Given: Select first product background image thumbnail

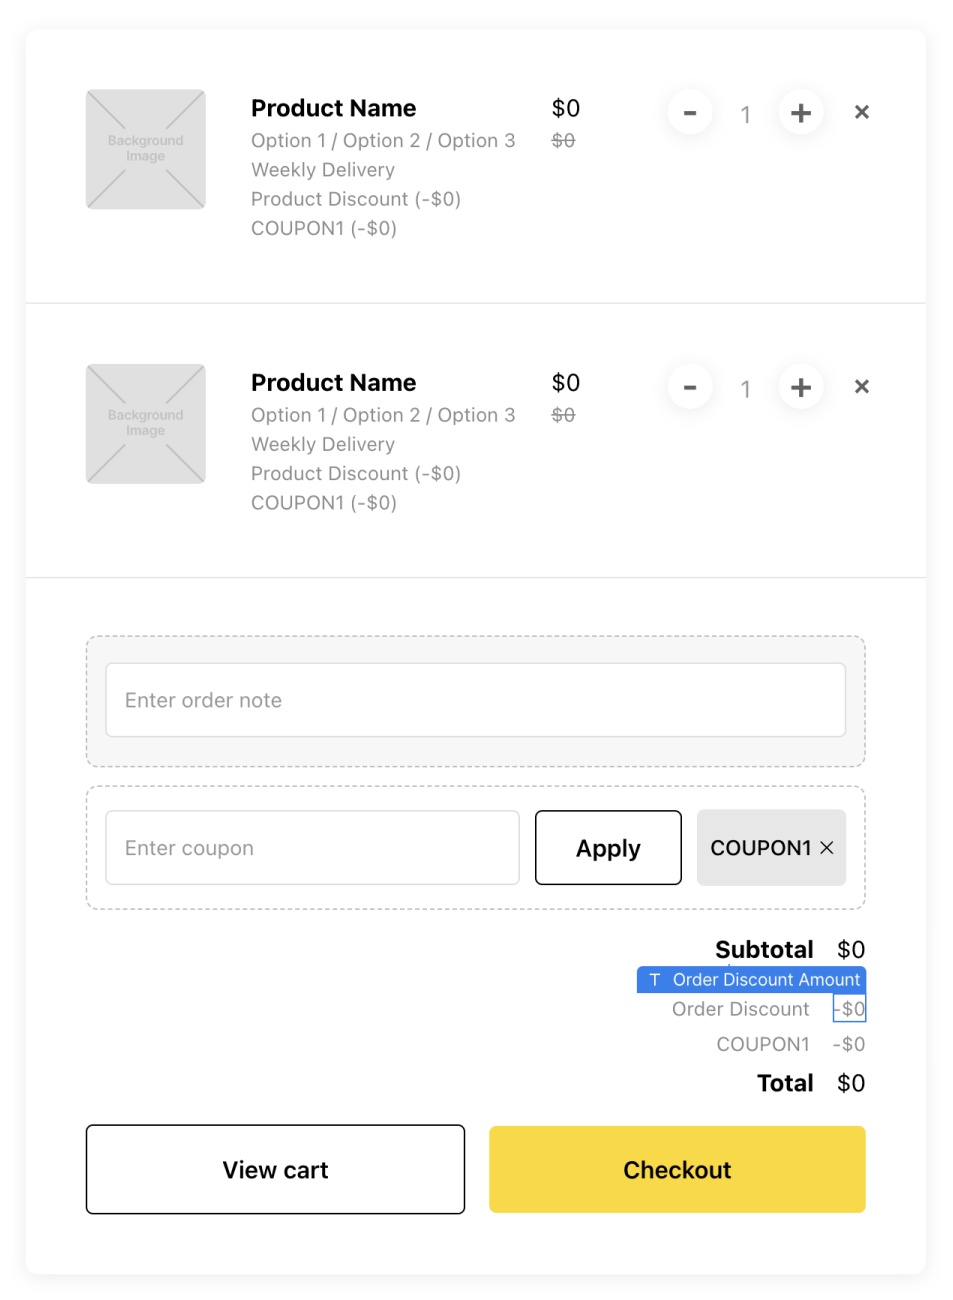Looking at the screenshot, I should [x=146, y=149].
